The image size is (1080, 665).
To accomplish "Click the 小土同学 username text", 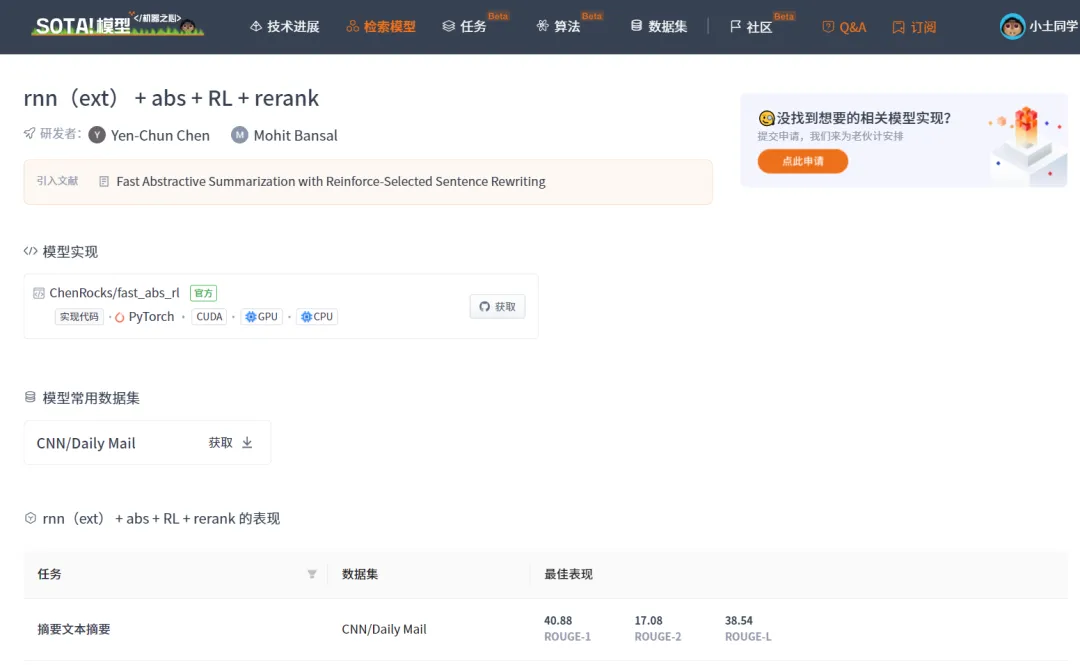I will [1053, 27].
